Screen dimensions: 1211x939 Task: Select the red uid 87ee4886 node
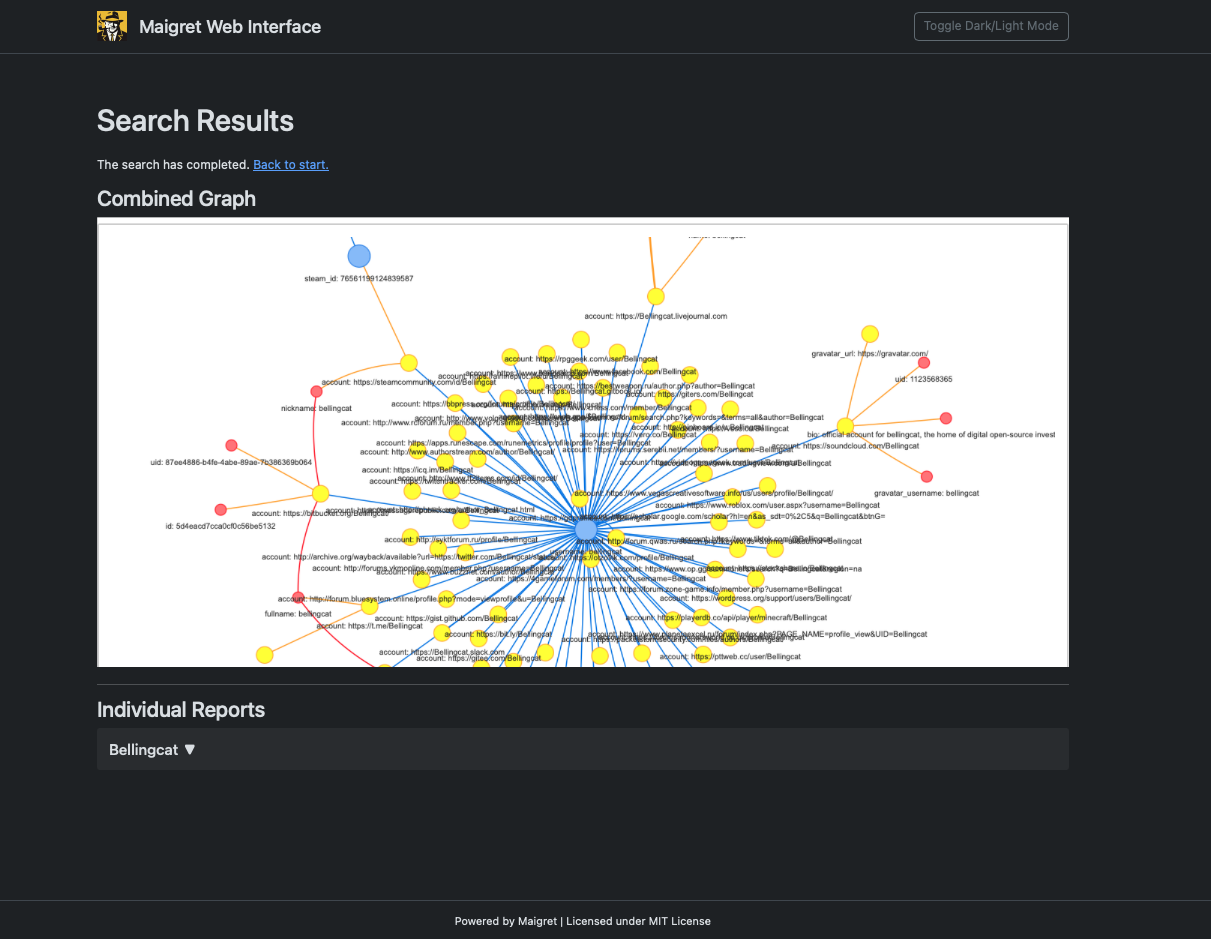click(231, 445)
